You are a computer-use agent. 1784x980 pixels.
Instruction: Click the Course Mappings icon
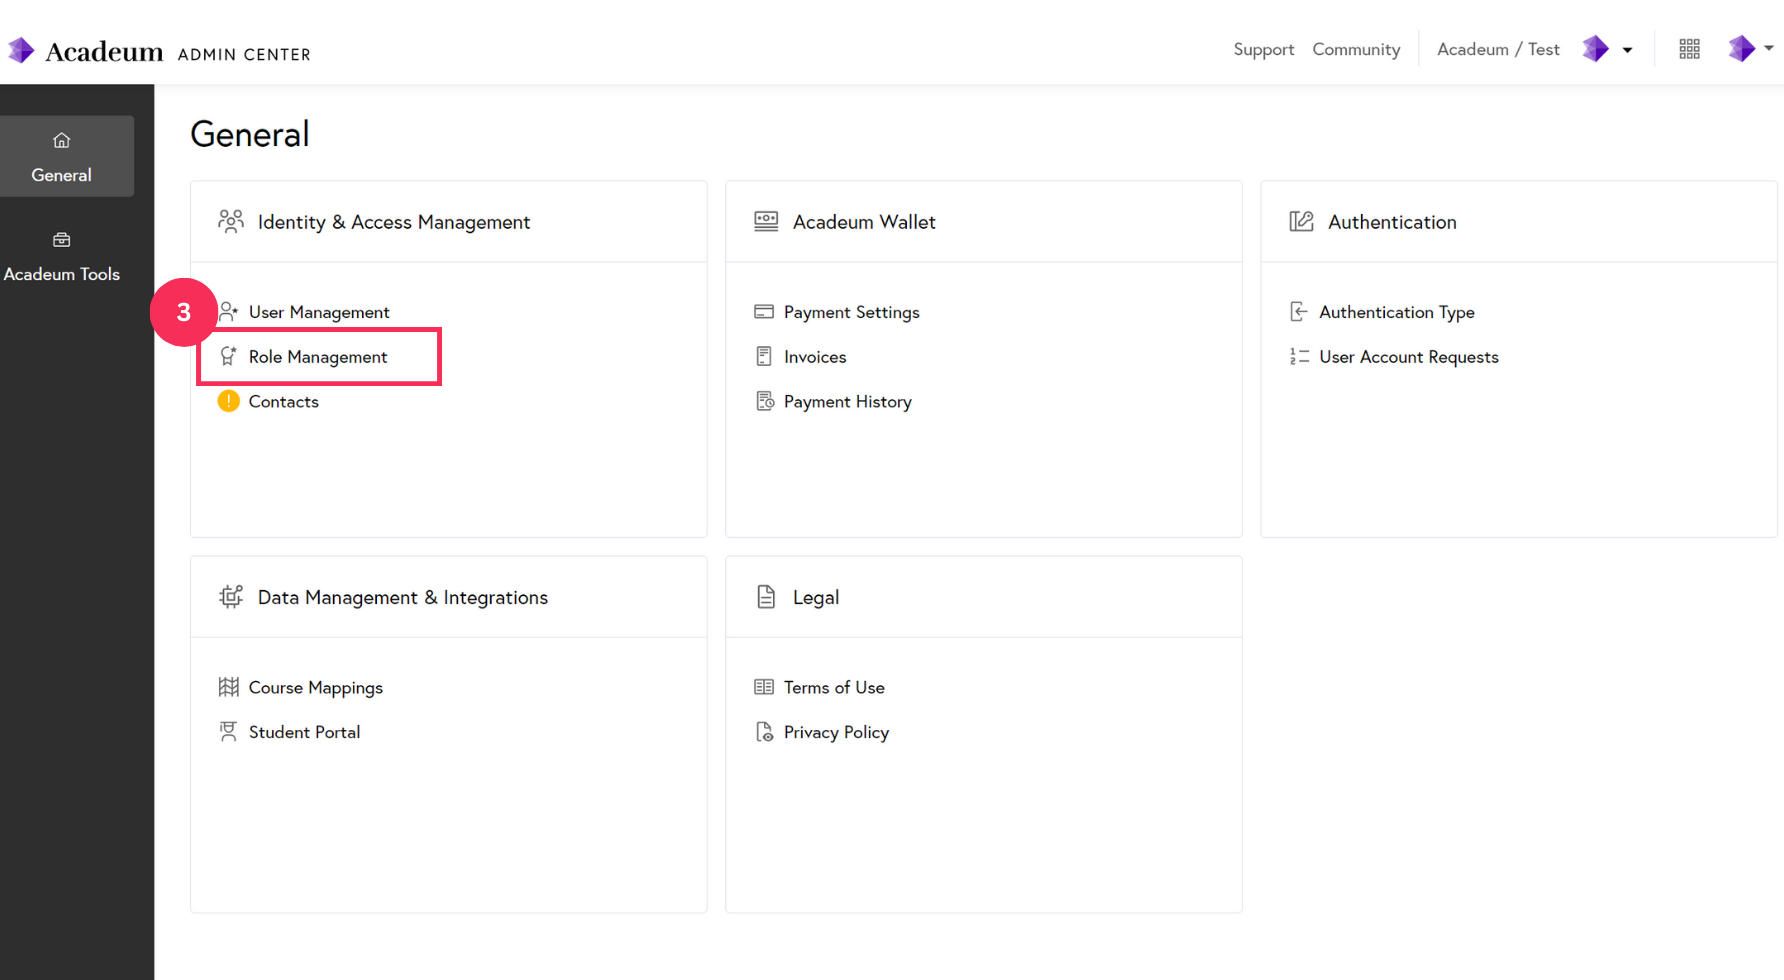click(x=229, y=687)
